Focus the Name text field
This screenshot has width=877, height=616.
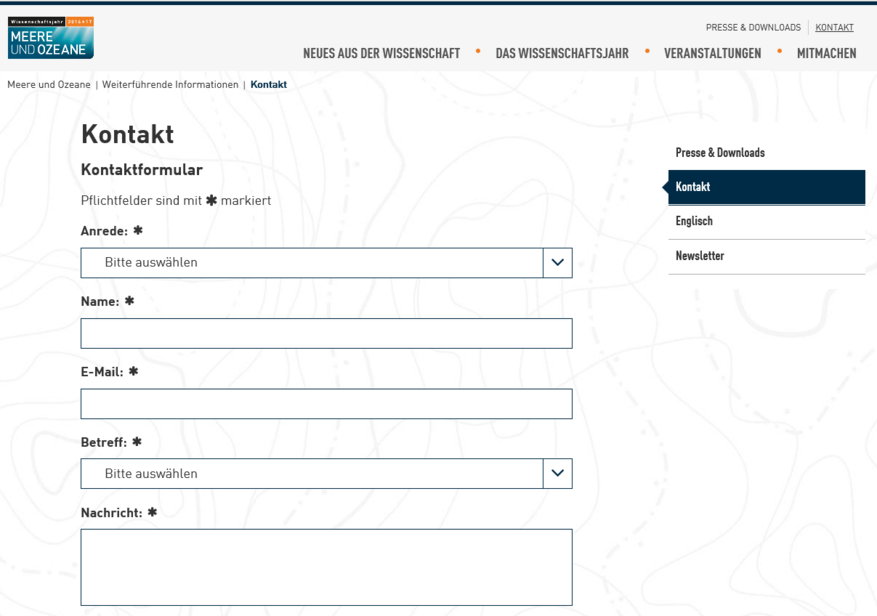point(326,334)
